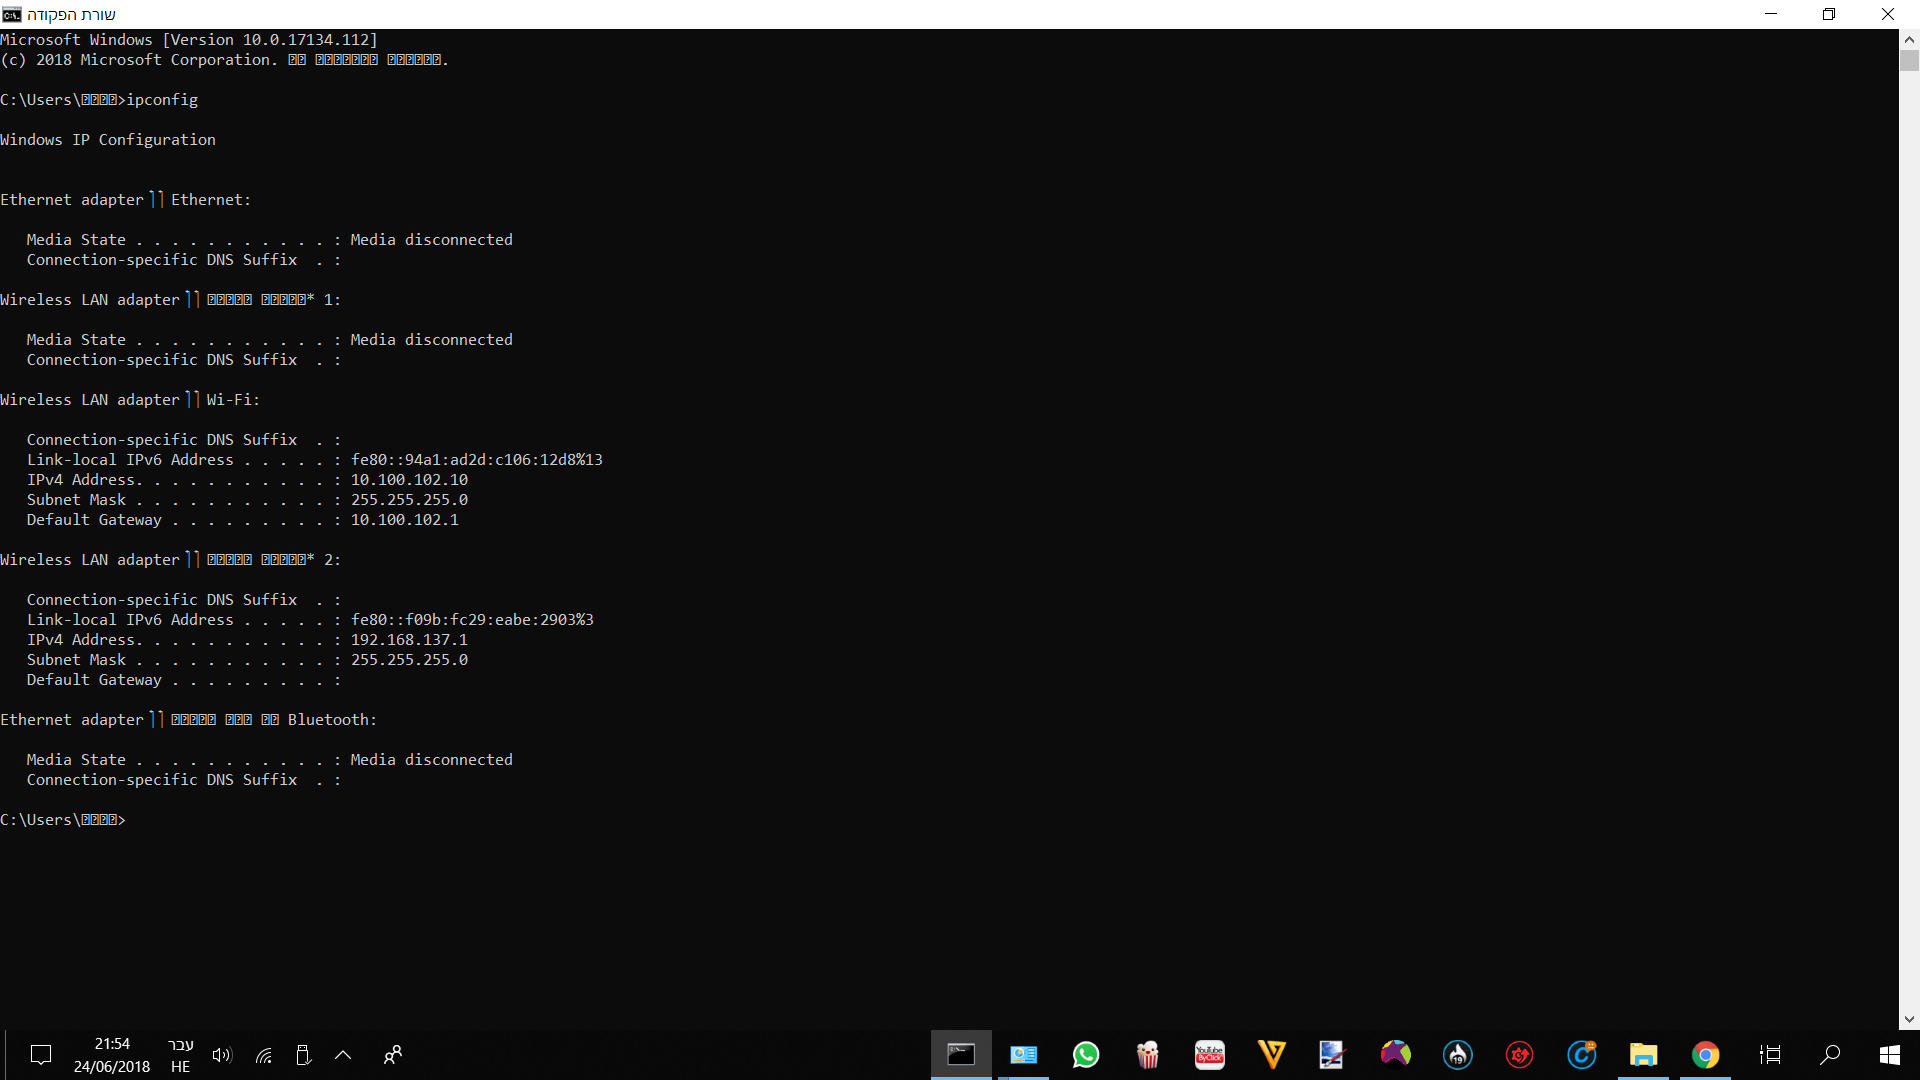Click the version text 10.0.17134.112

(306, 40)
